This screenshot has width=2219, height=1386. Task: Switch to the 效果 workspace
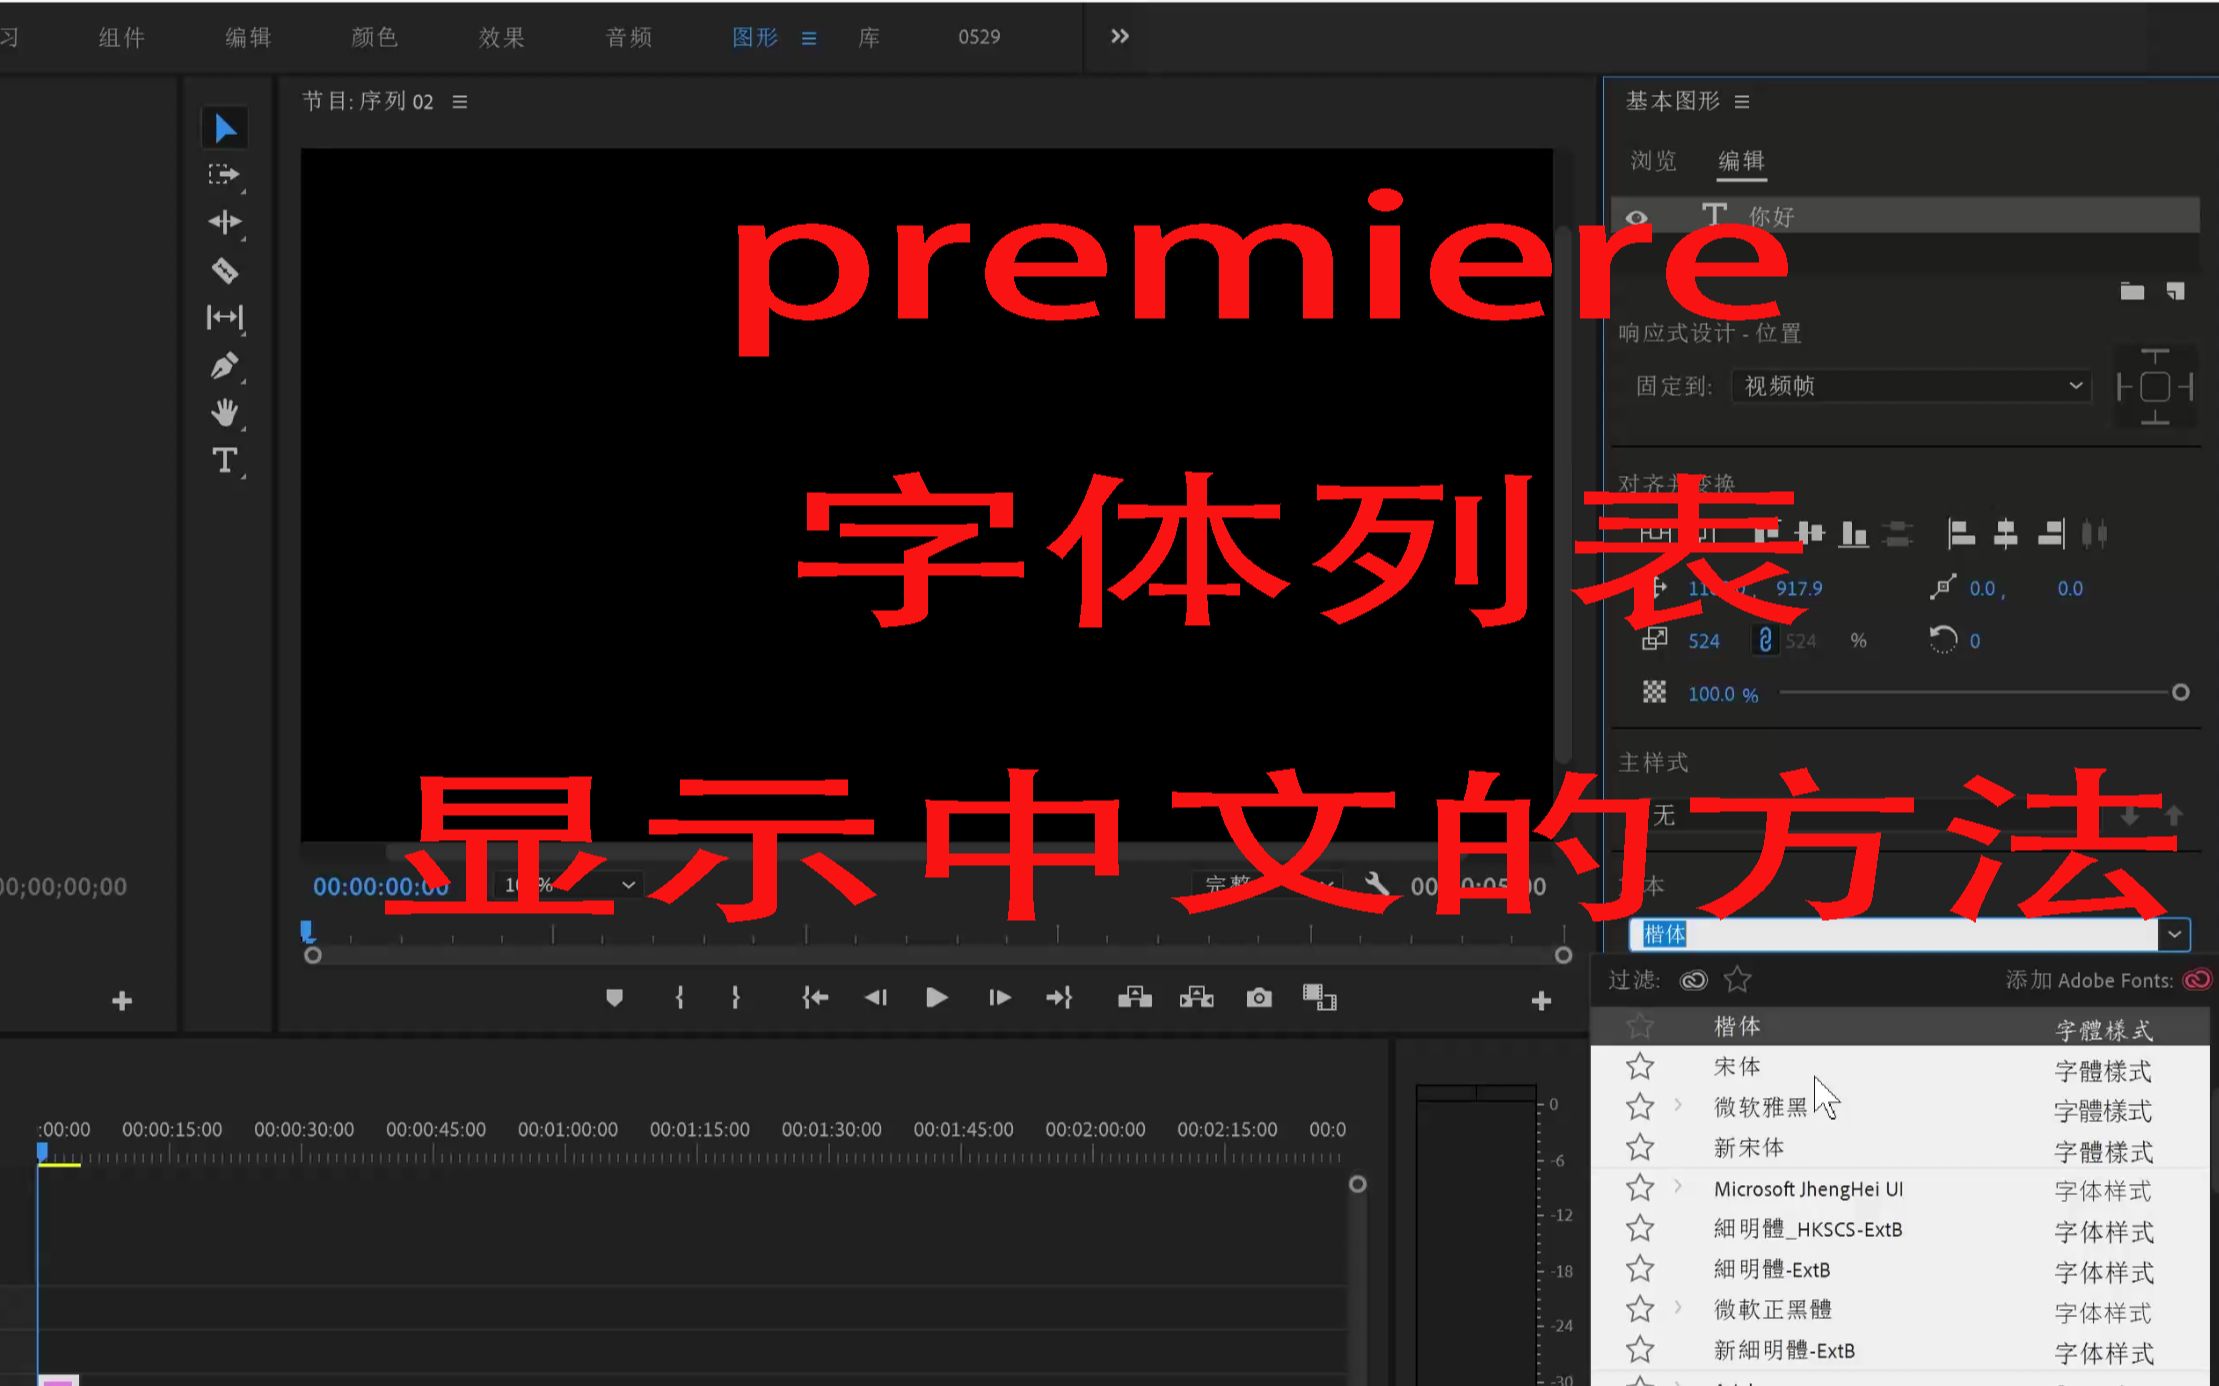502,37
